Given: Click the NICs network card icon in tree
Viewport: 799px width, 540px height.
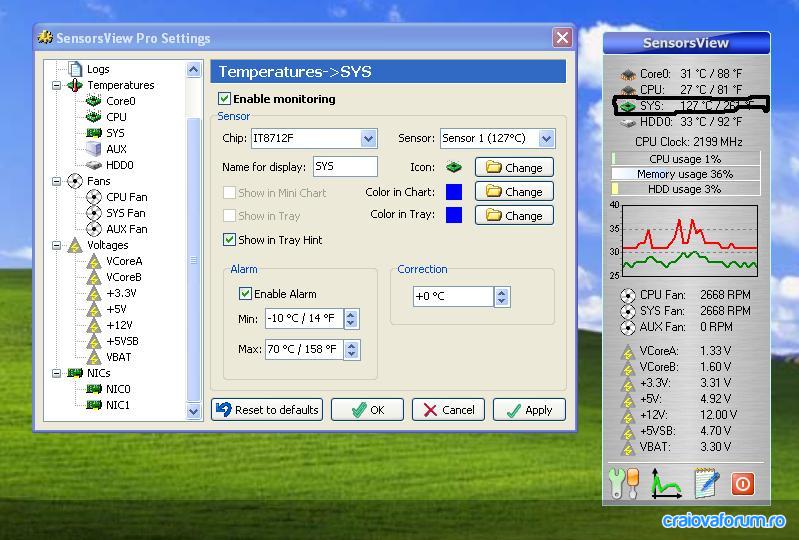Looking at the screenshot, I should (75, 373).
